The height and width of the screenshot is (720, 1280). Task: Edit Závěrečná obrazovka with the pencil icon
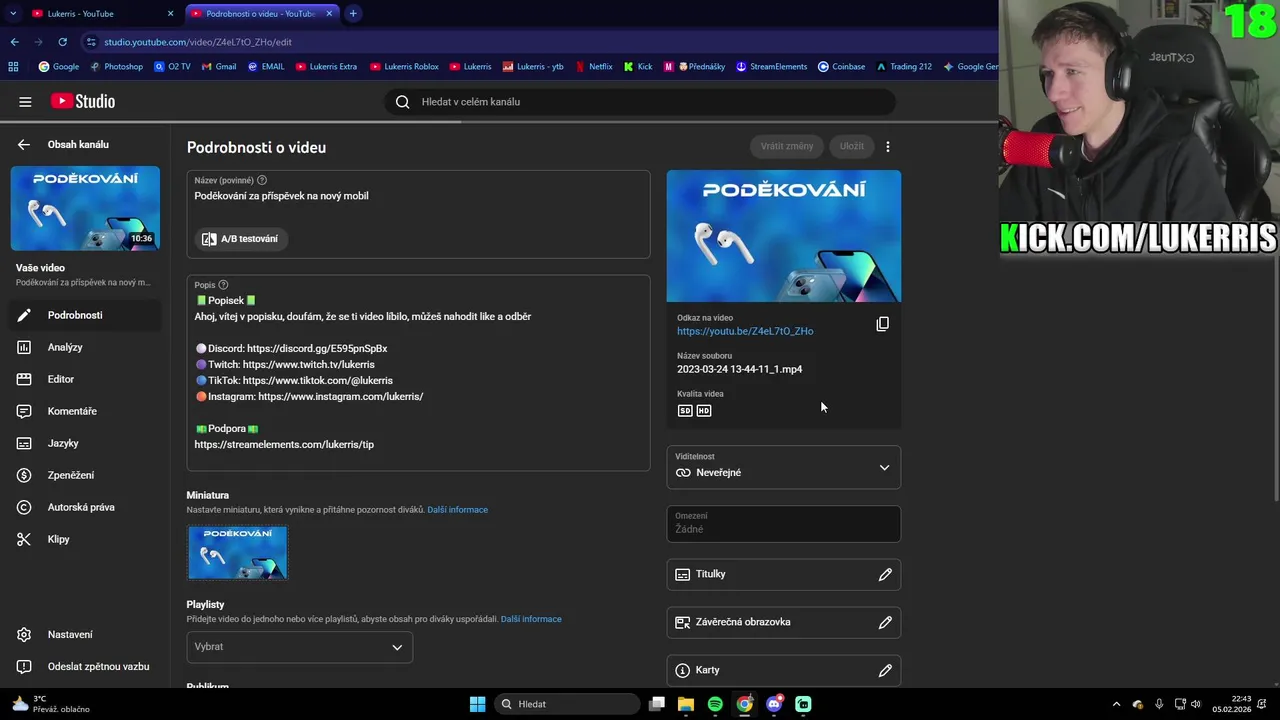click(885, 623)
